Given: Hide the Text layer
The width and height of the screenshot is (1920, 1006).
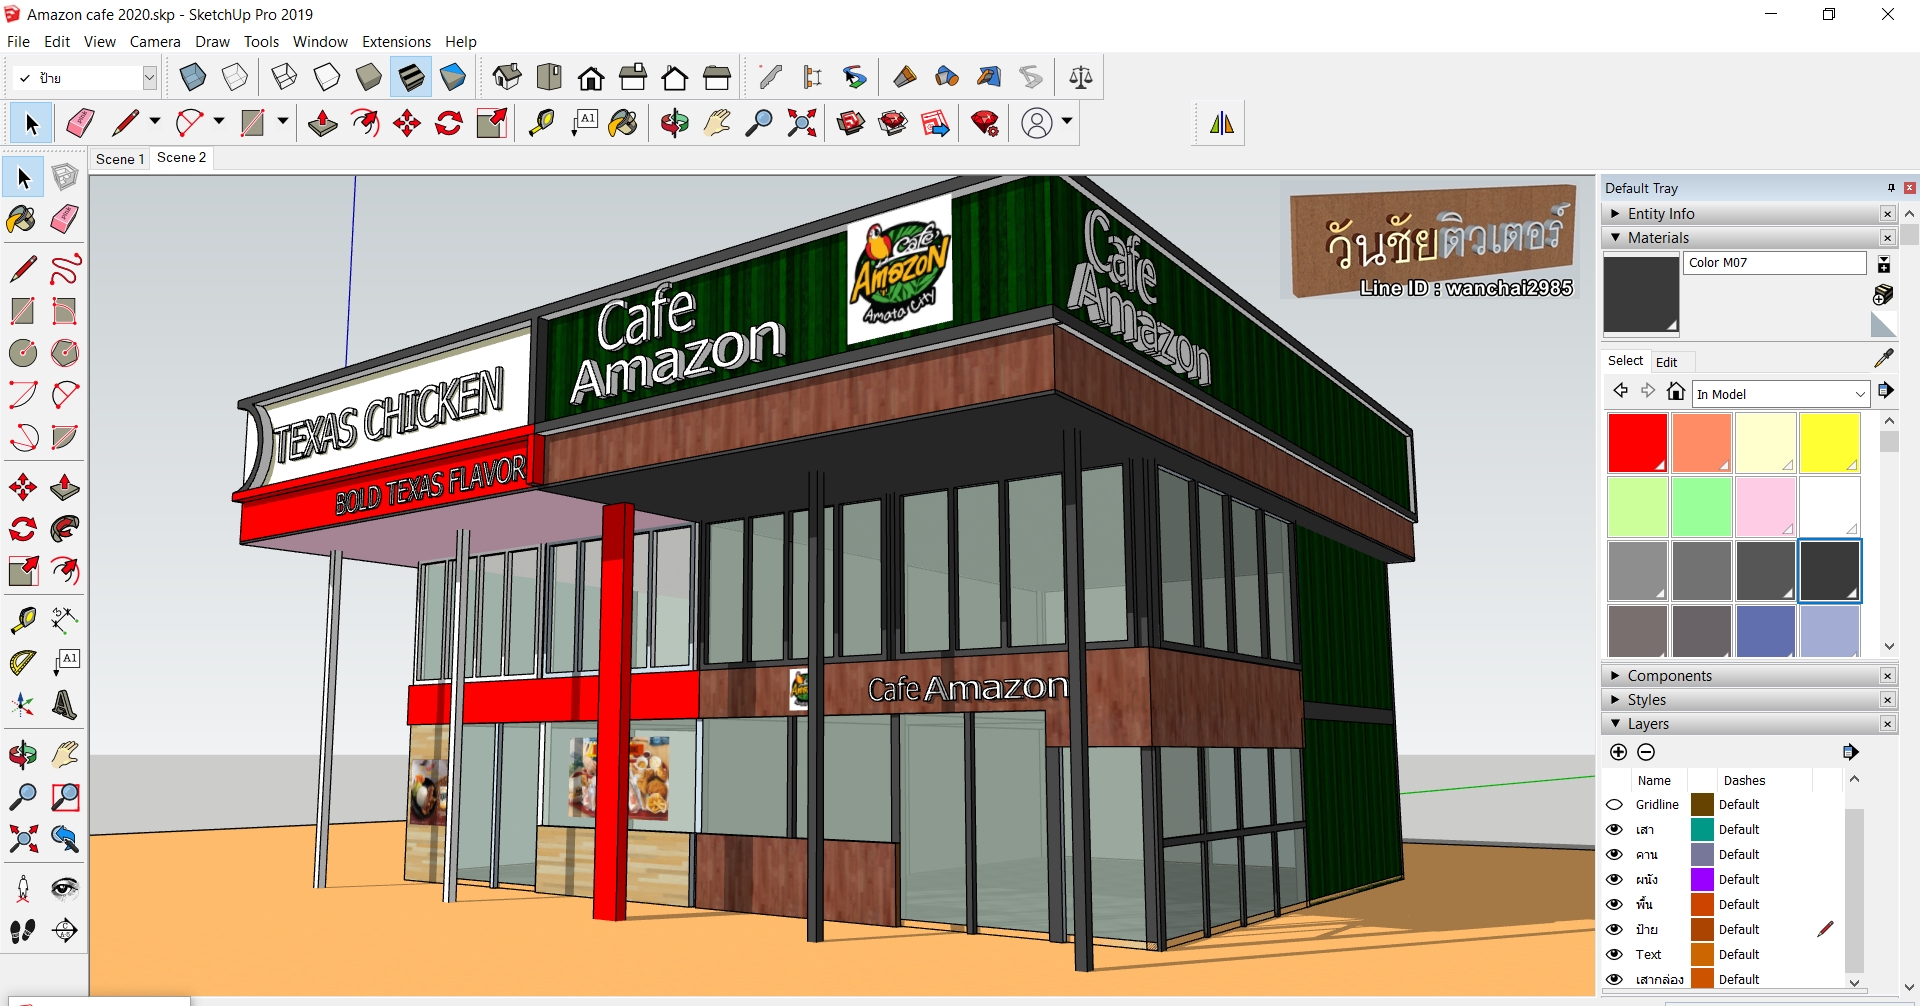Looking at the screenshot, I should [x=1614, y=955].
